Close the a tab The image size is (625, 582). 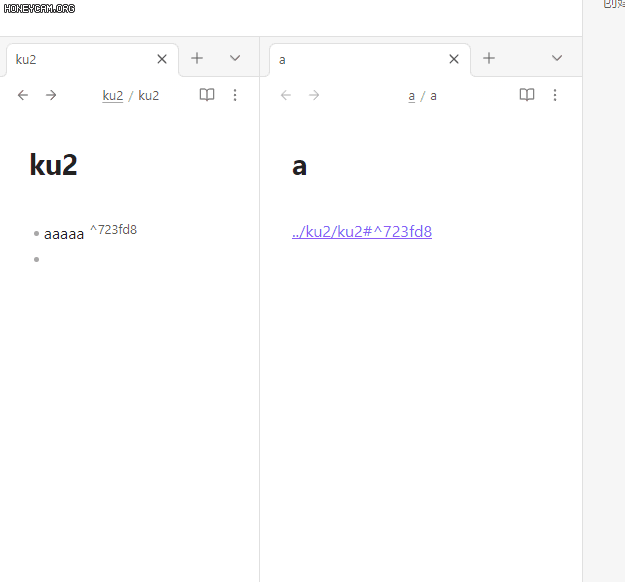point(454,59)
